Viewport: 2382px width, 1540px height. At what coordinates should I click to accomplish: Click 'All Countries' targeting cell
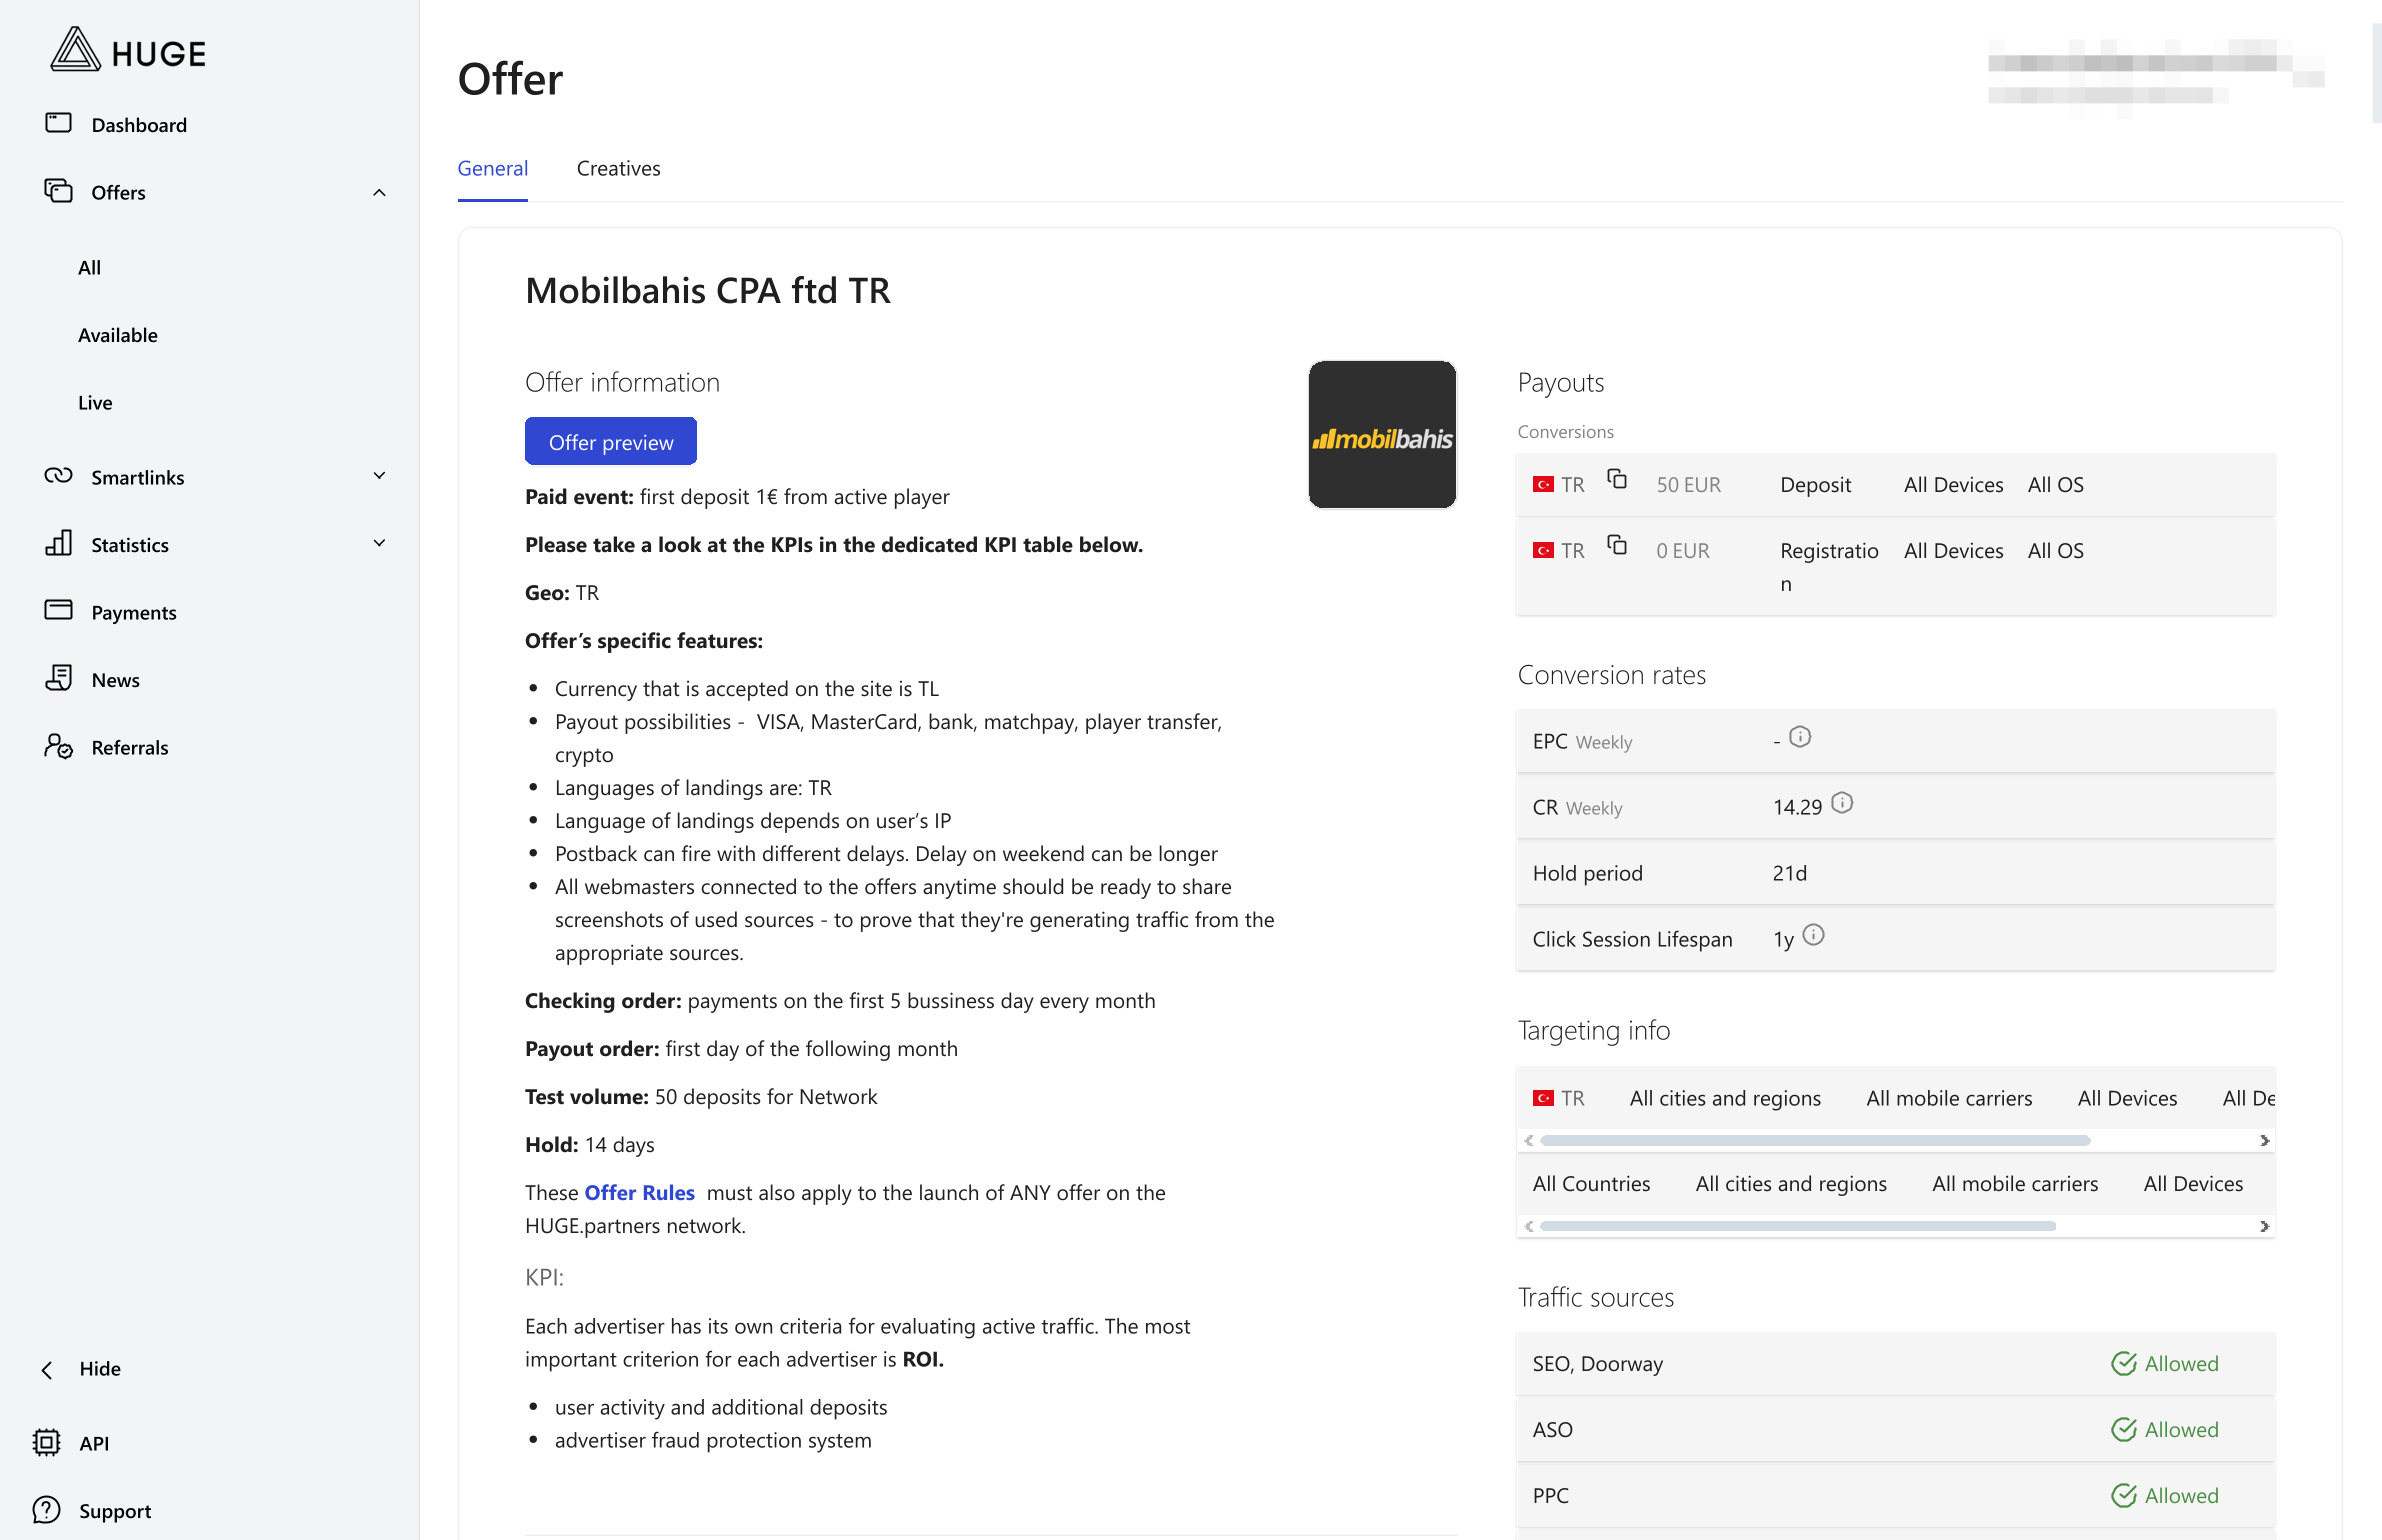(1591, 1184)
